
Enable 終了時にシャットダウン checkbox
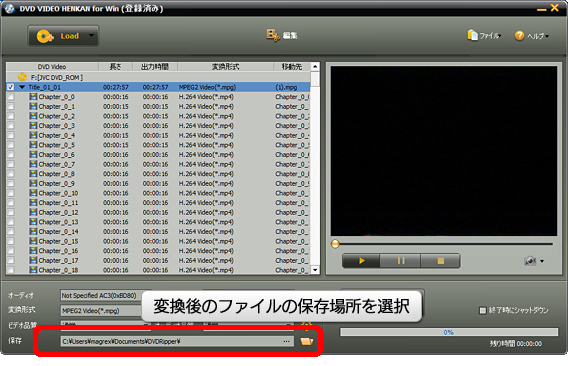tap(483, 311)
